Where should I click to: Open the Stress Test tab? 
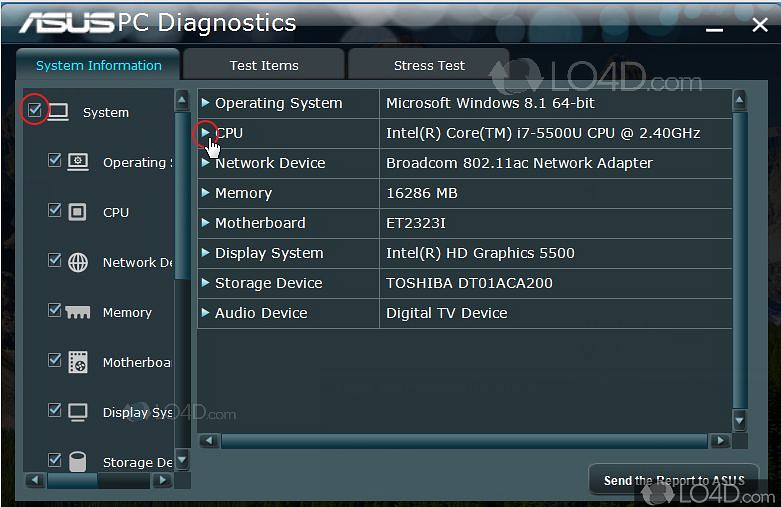(429, 66)
